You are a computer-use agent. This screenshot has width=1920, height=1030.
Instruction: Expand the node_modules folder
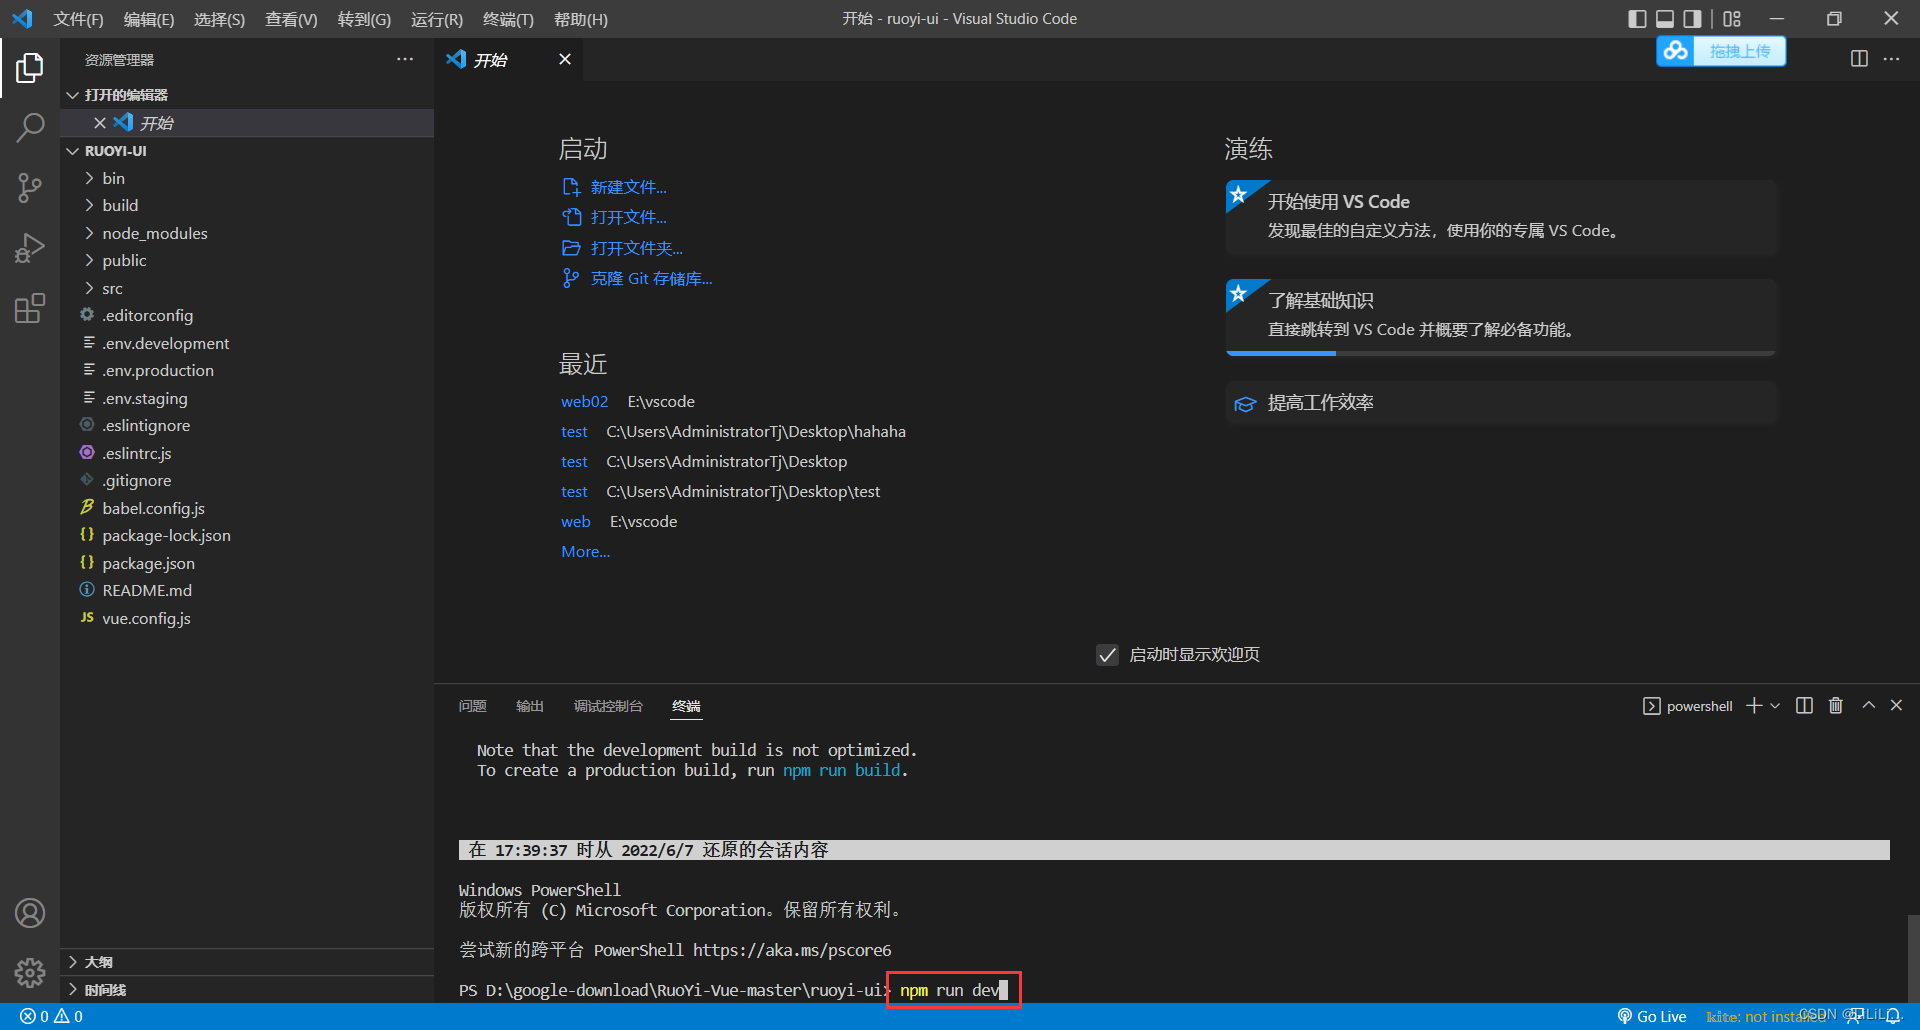[247, 233]
